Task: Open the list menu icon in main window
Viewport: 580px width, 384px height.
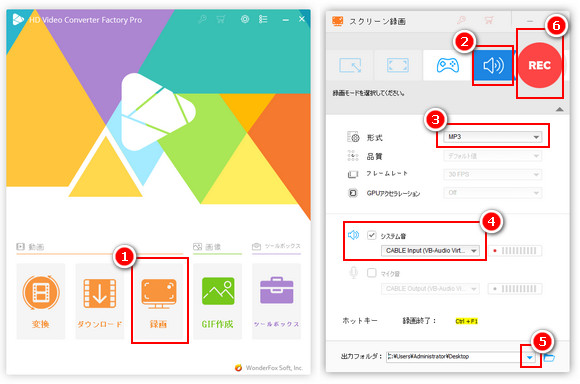Action: pyautogui.click(x=263, y=19)
